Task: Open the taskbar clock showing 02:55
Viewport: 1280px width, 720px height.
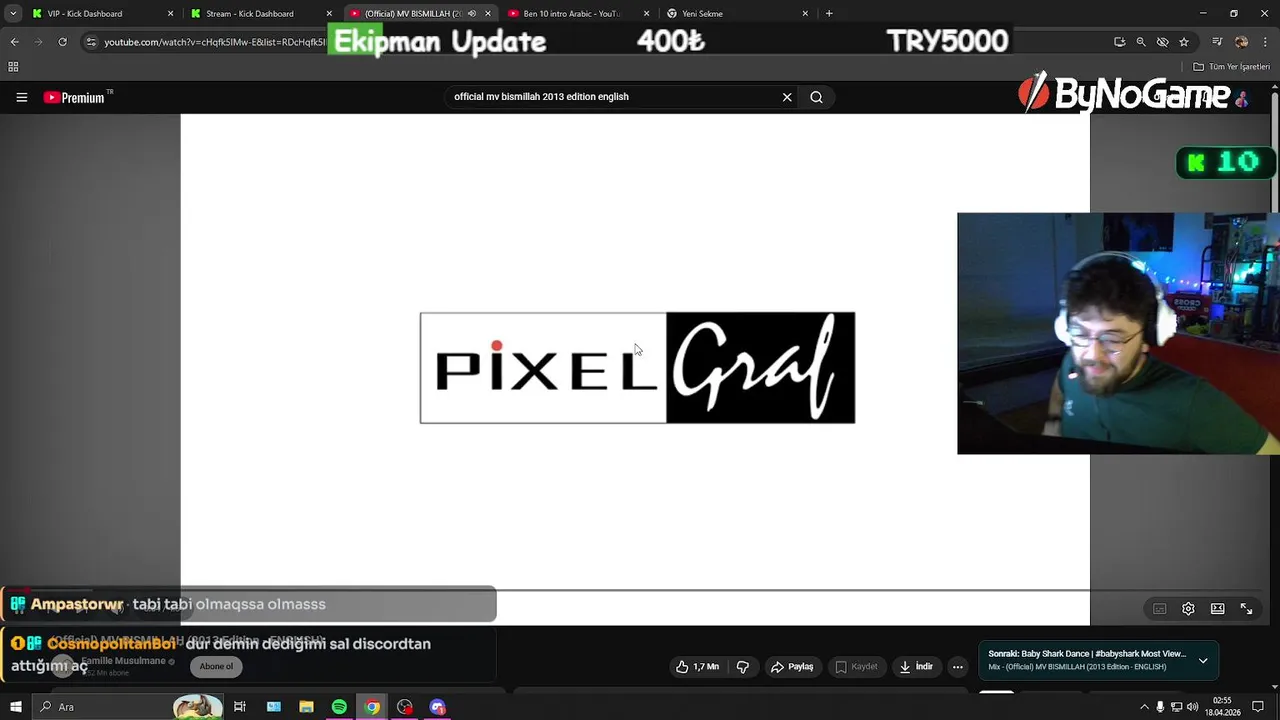Action: point(1222,707)
